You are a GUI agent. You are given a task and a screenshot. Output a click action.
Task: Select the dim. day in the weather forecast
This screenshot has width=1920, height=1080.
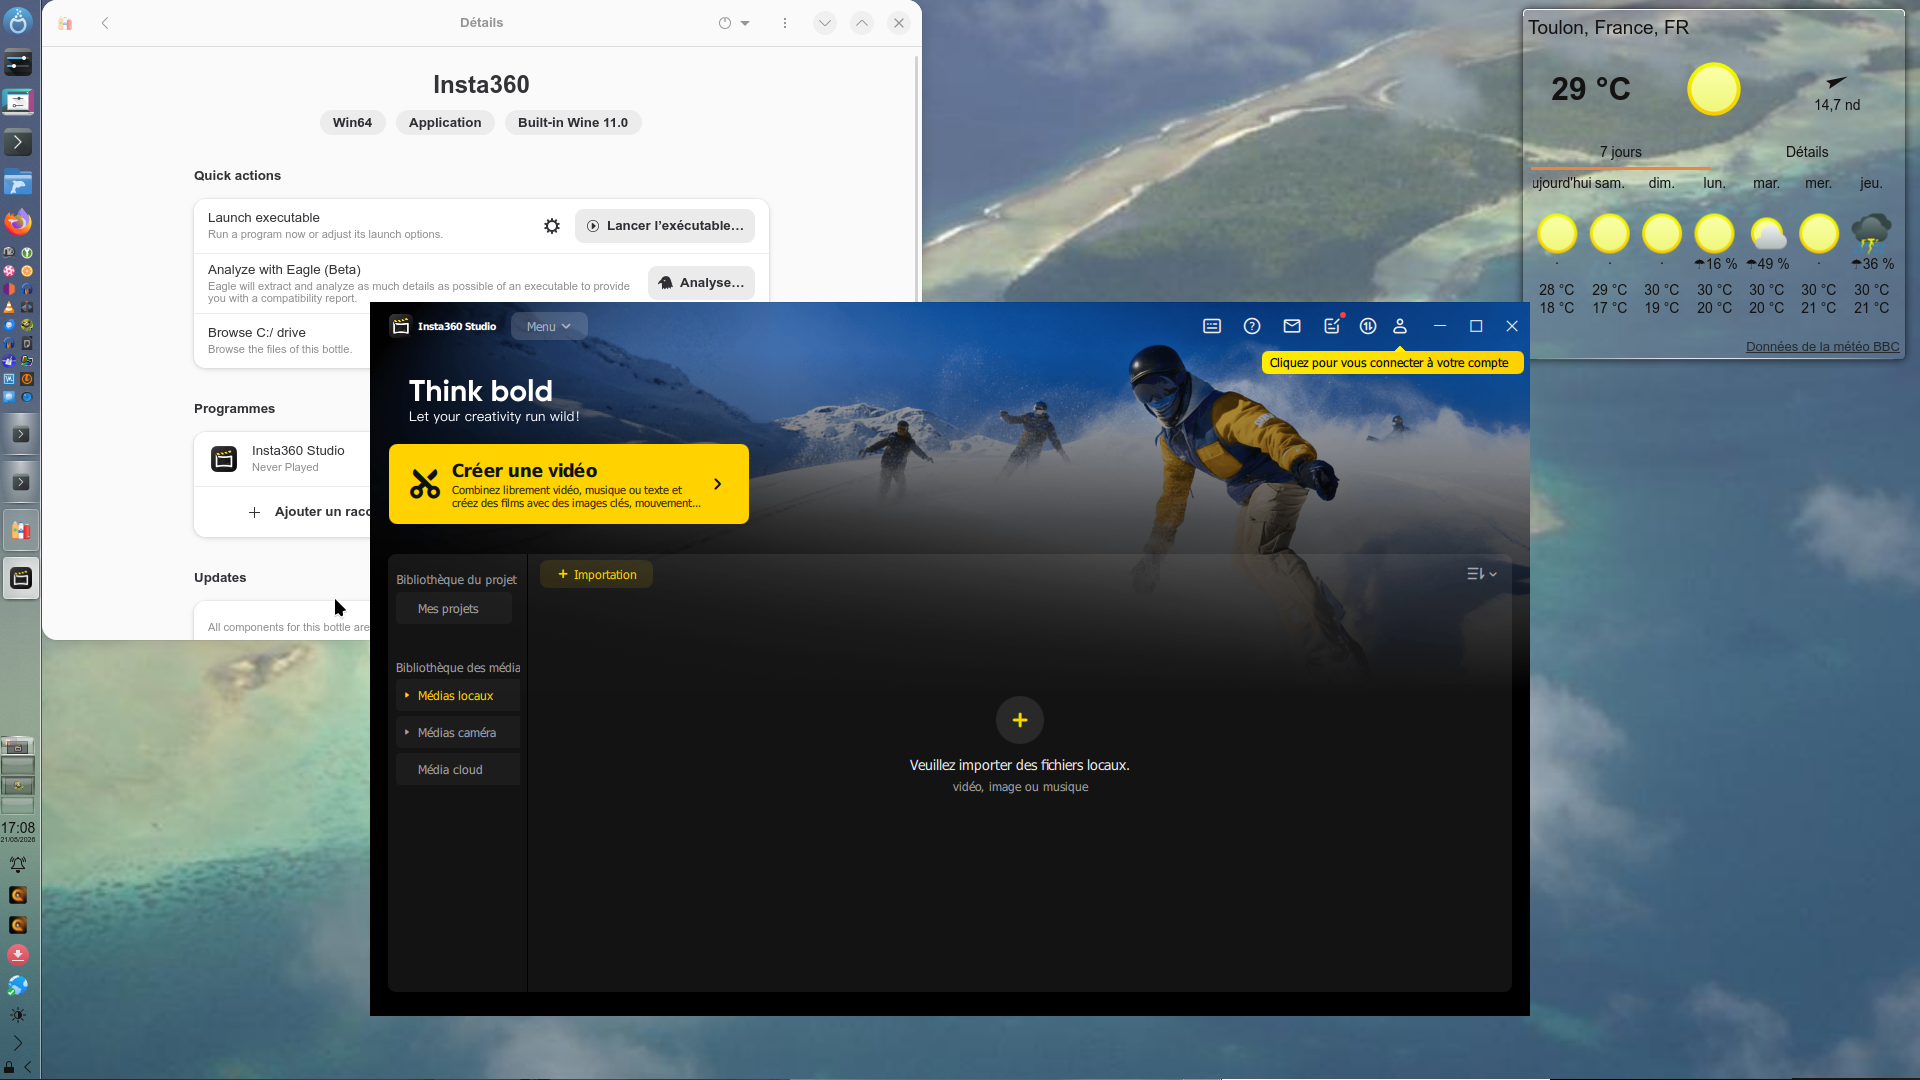click(x=1662, y=183)
